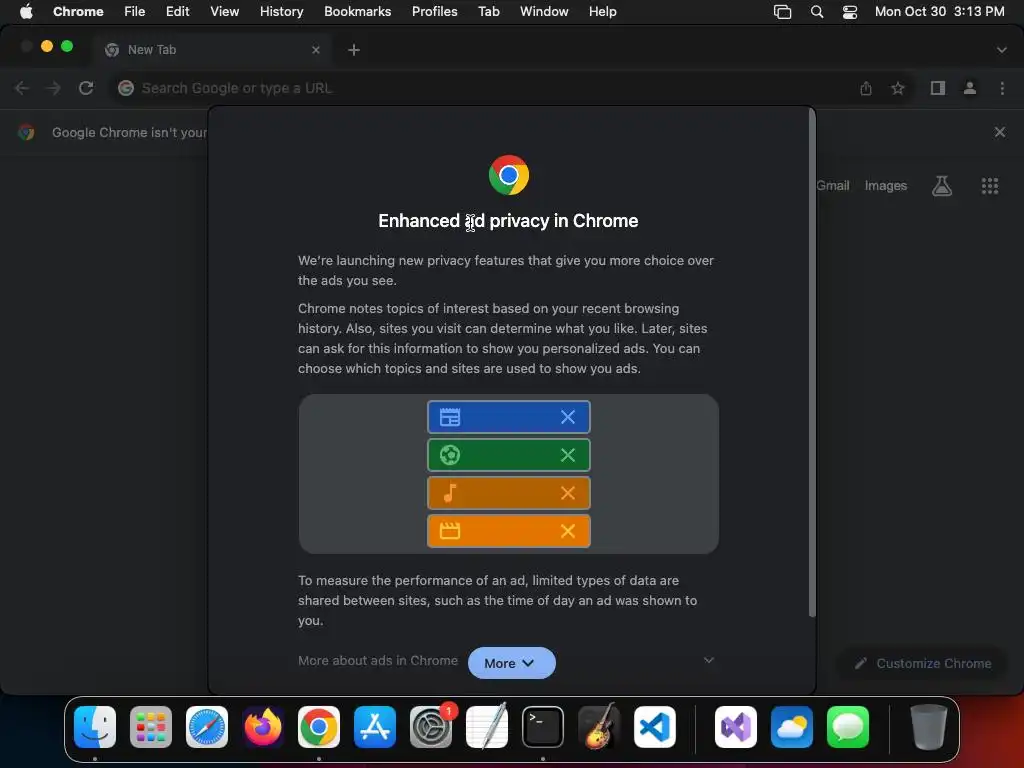
Task: Open Messages from the Dock
Action: point(848,727)
